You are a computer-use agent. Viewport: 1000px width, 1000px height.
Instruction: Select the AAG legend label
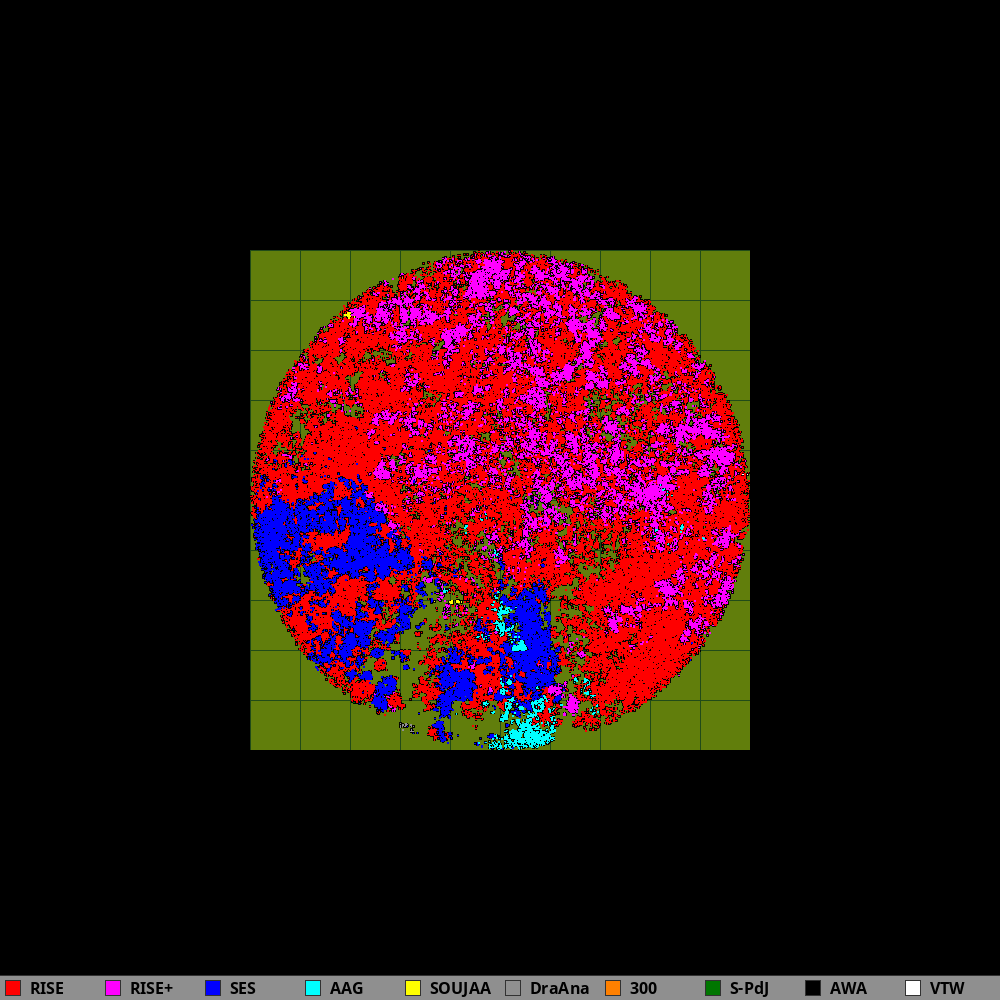(x=346, y=989)
